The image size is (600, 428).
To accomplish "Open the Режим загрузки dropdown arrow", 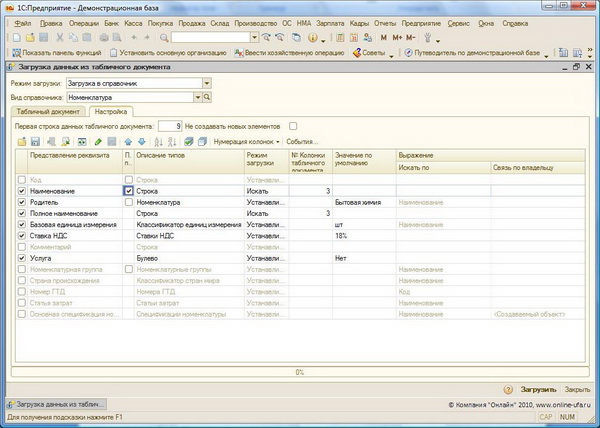I will [207, 83].
